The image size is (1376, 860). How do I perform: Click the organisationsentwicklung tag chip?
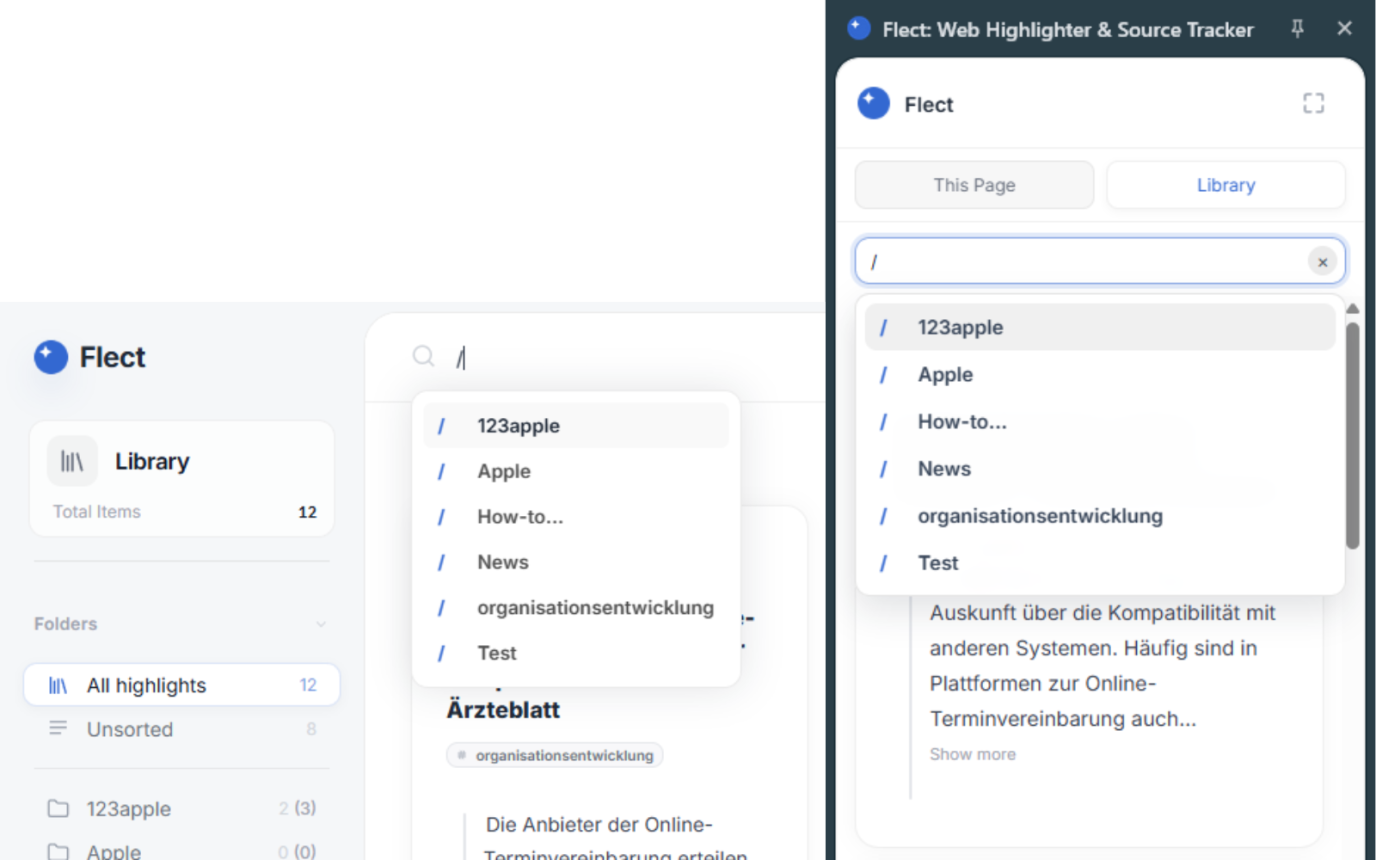555,756
